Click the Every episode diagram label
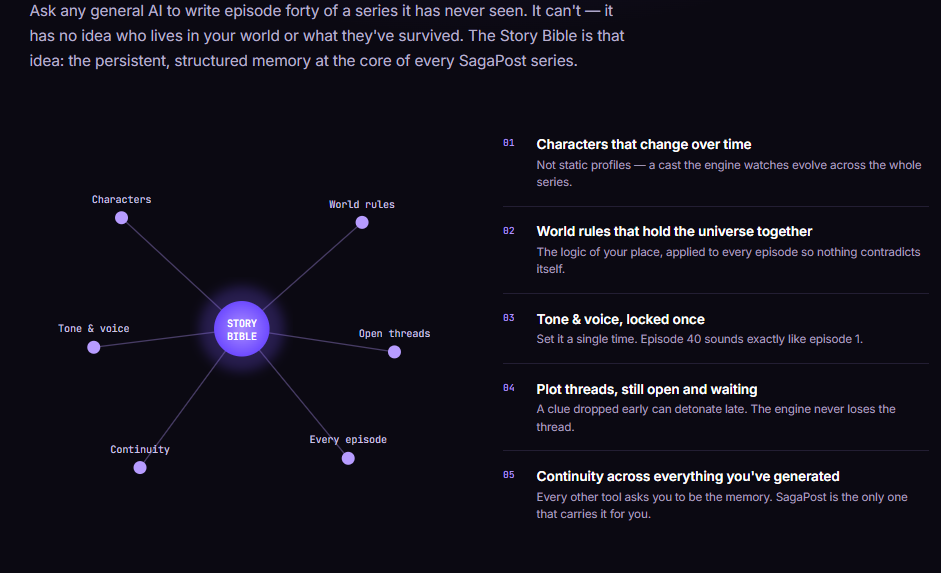The width and height of the screenshot is (941, 573). click(348, 440)
